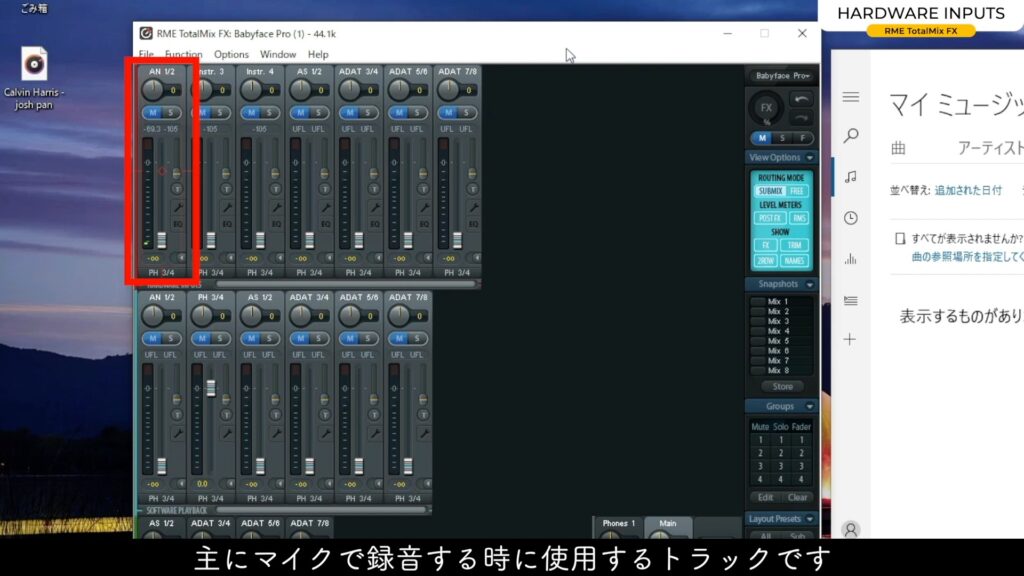Open the Window menu
This screenshot has height=576, width=1024.
coord(278,54)
